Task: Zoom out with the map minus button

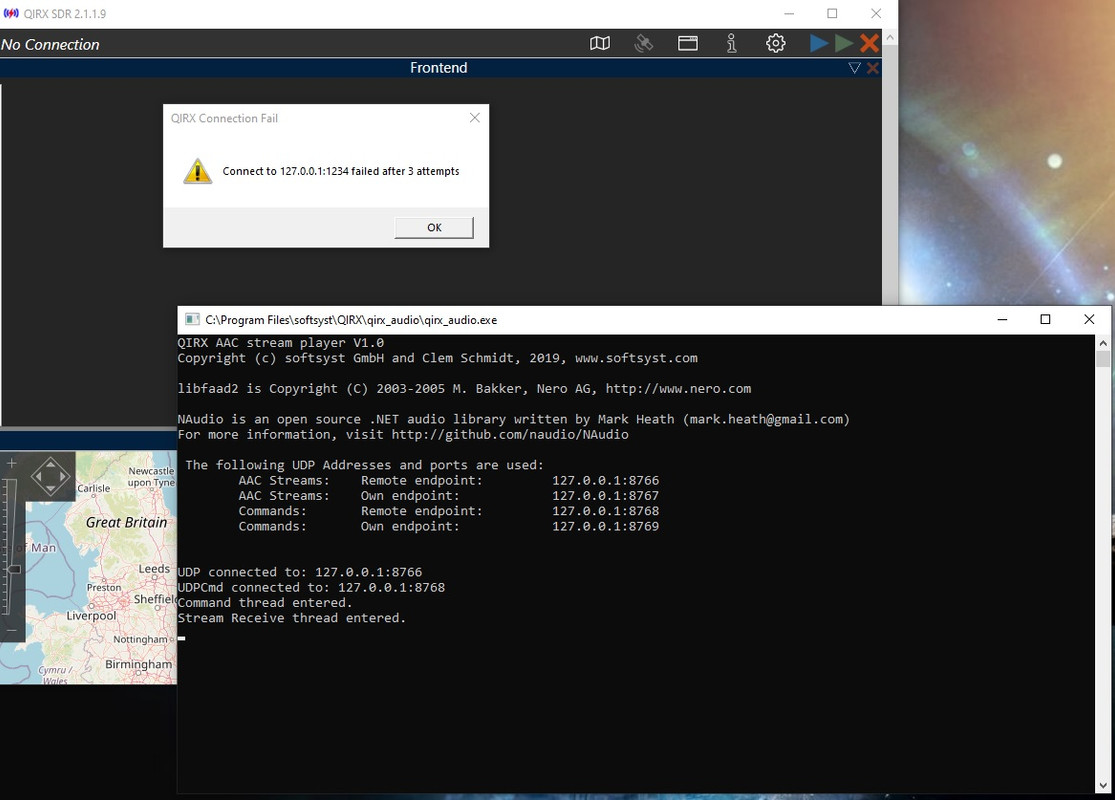Action: point(11,630)
